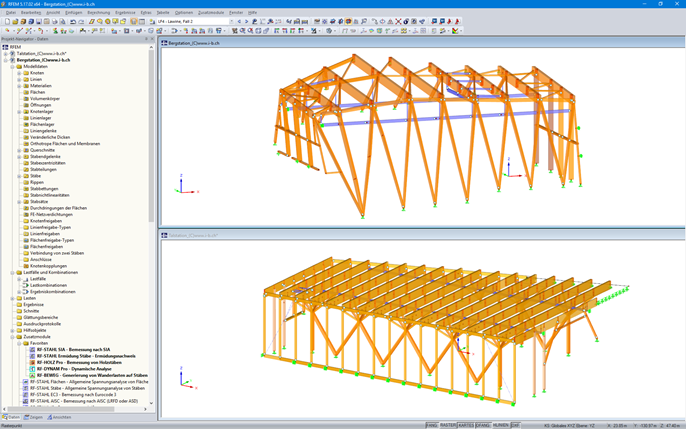The image size is (686, 429).
Task: Click the Print icon in the toolbar
Action: point(55,21)
